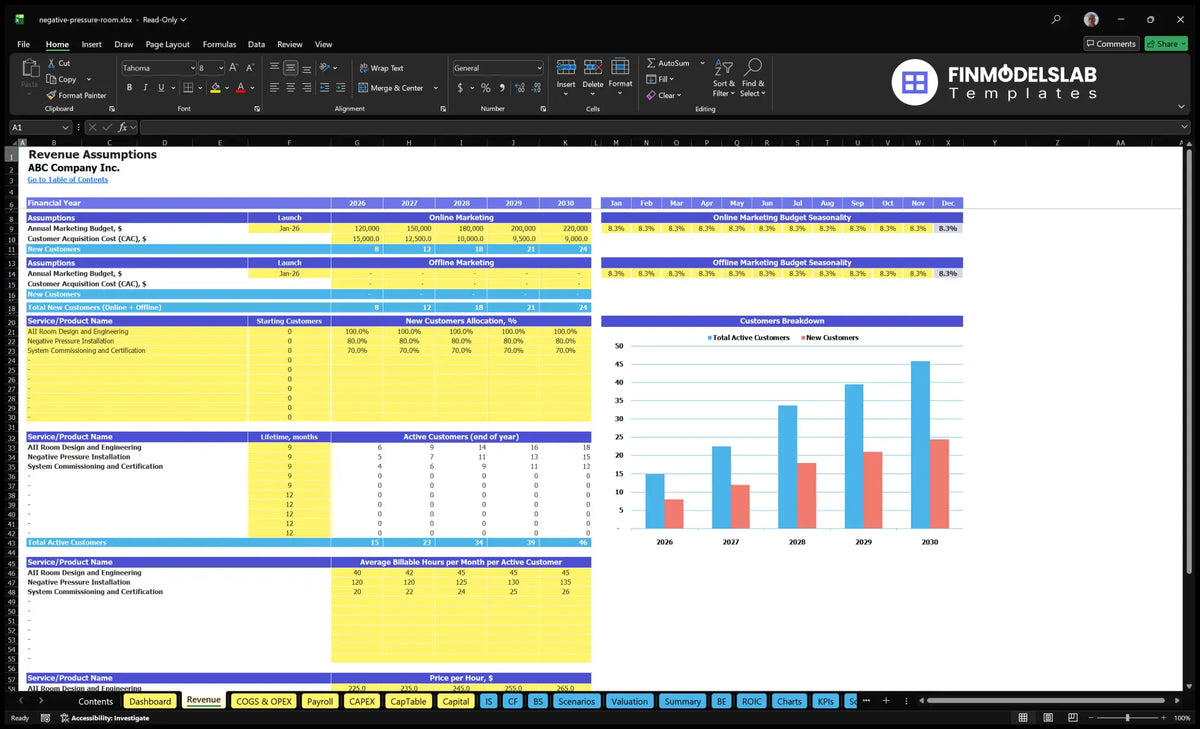Click Decrease Decimal icon
The width and height of the screenshot is (1200, 729).
tap(535, 88)
